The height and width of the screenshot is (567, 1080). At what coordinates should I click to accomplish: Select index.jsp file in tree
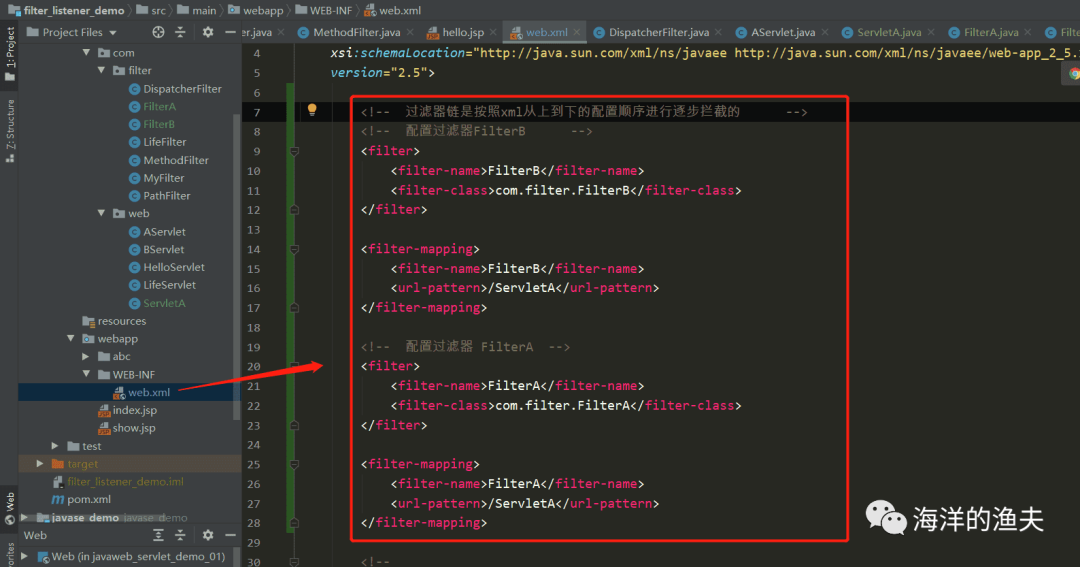(x=127, y=410)
